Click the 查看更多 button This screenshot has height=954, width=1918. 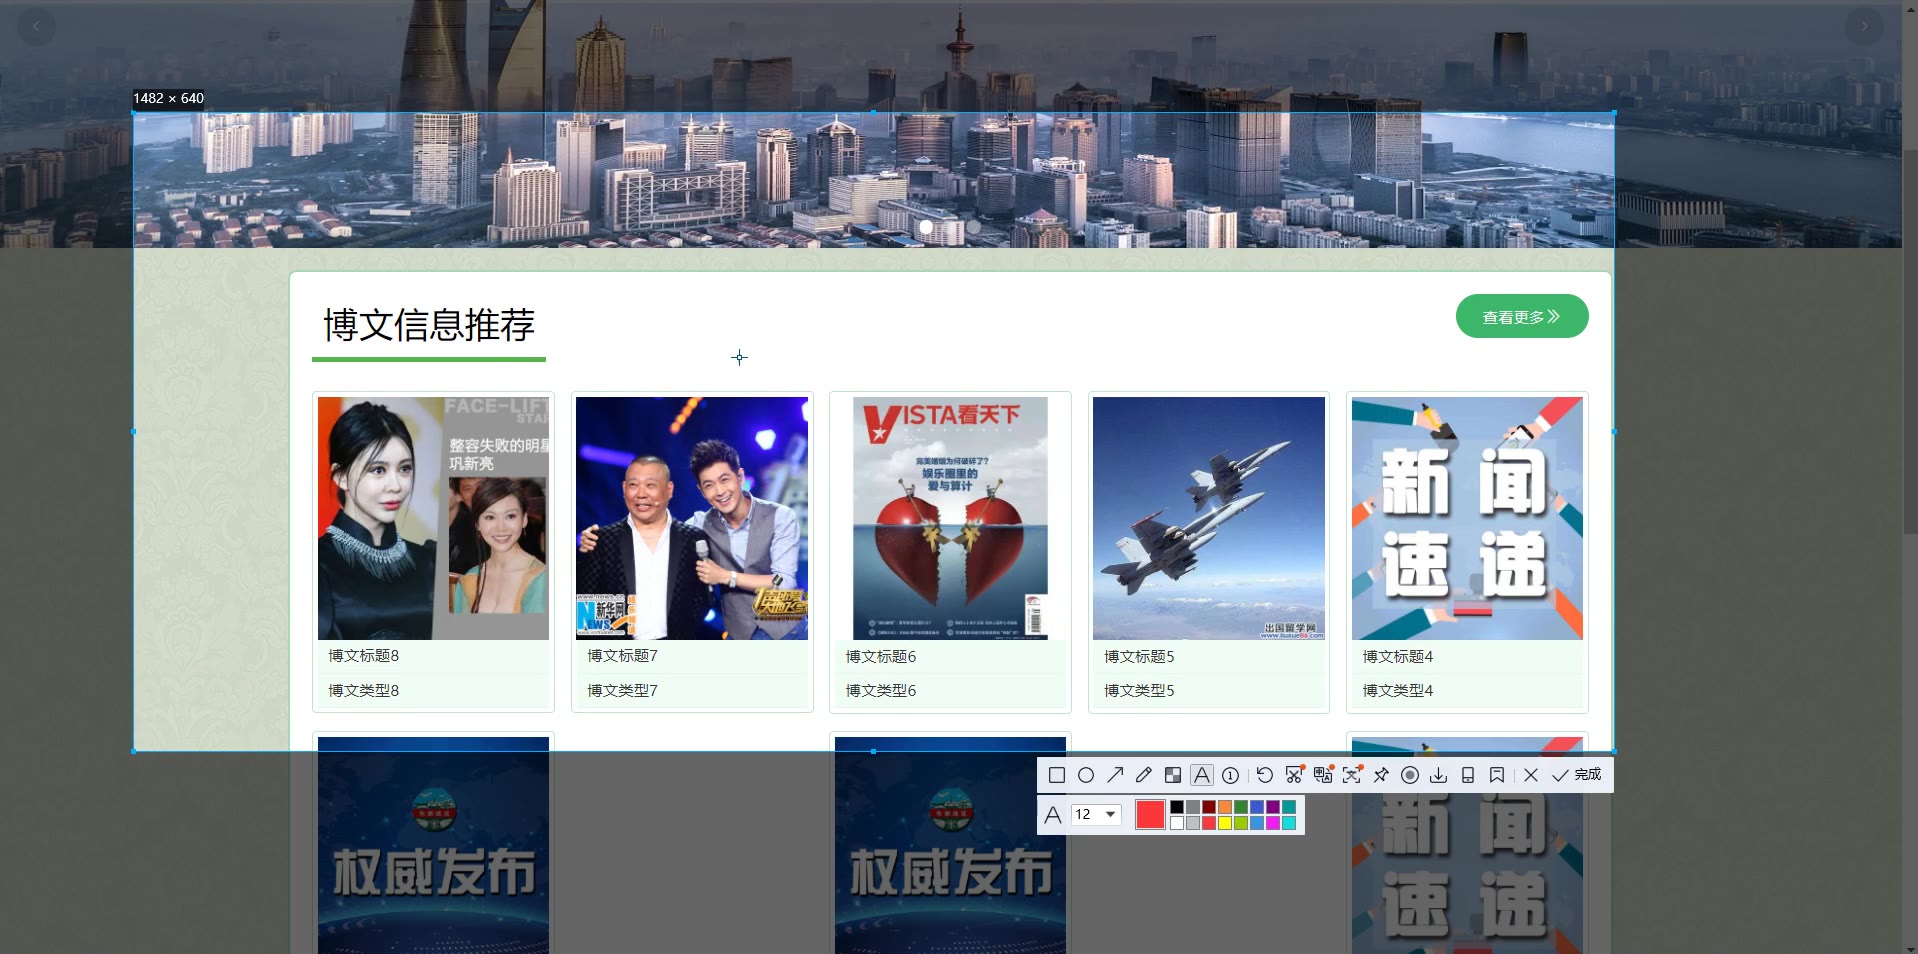click(x=1521, y=316)
